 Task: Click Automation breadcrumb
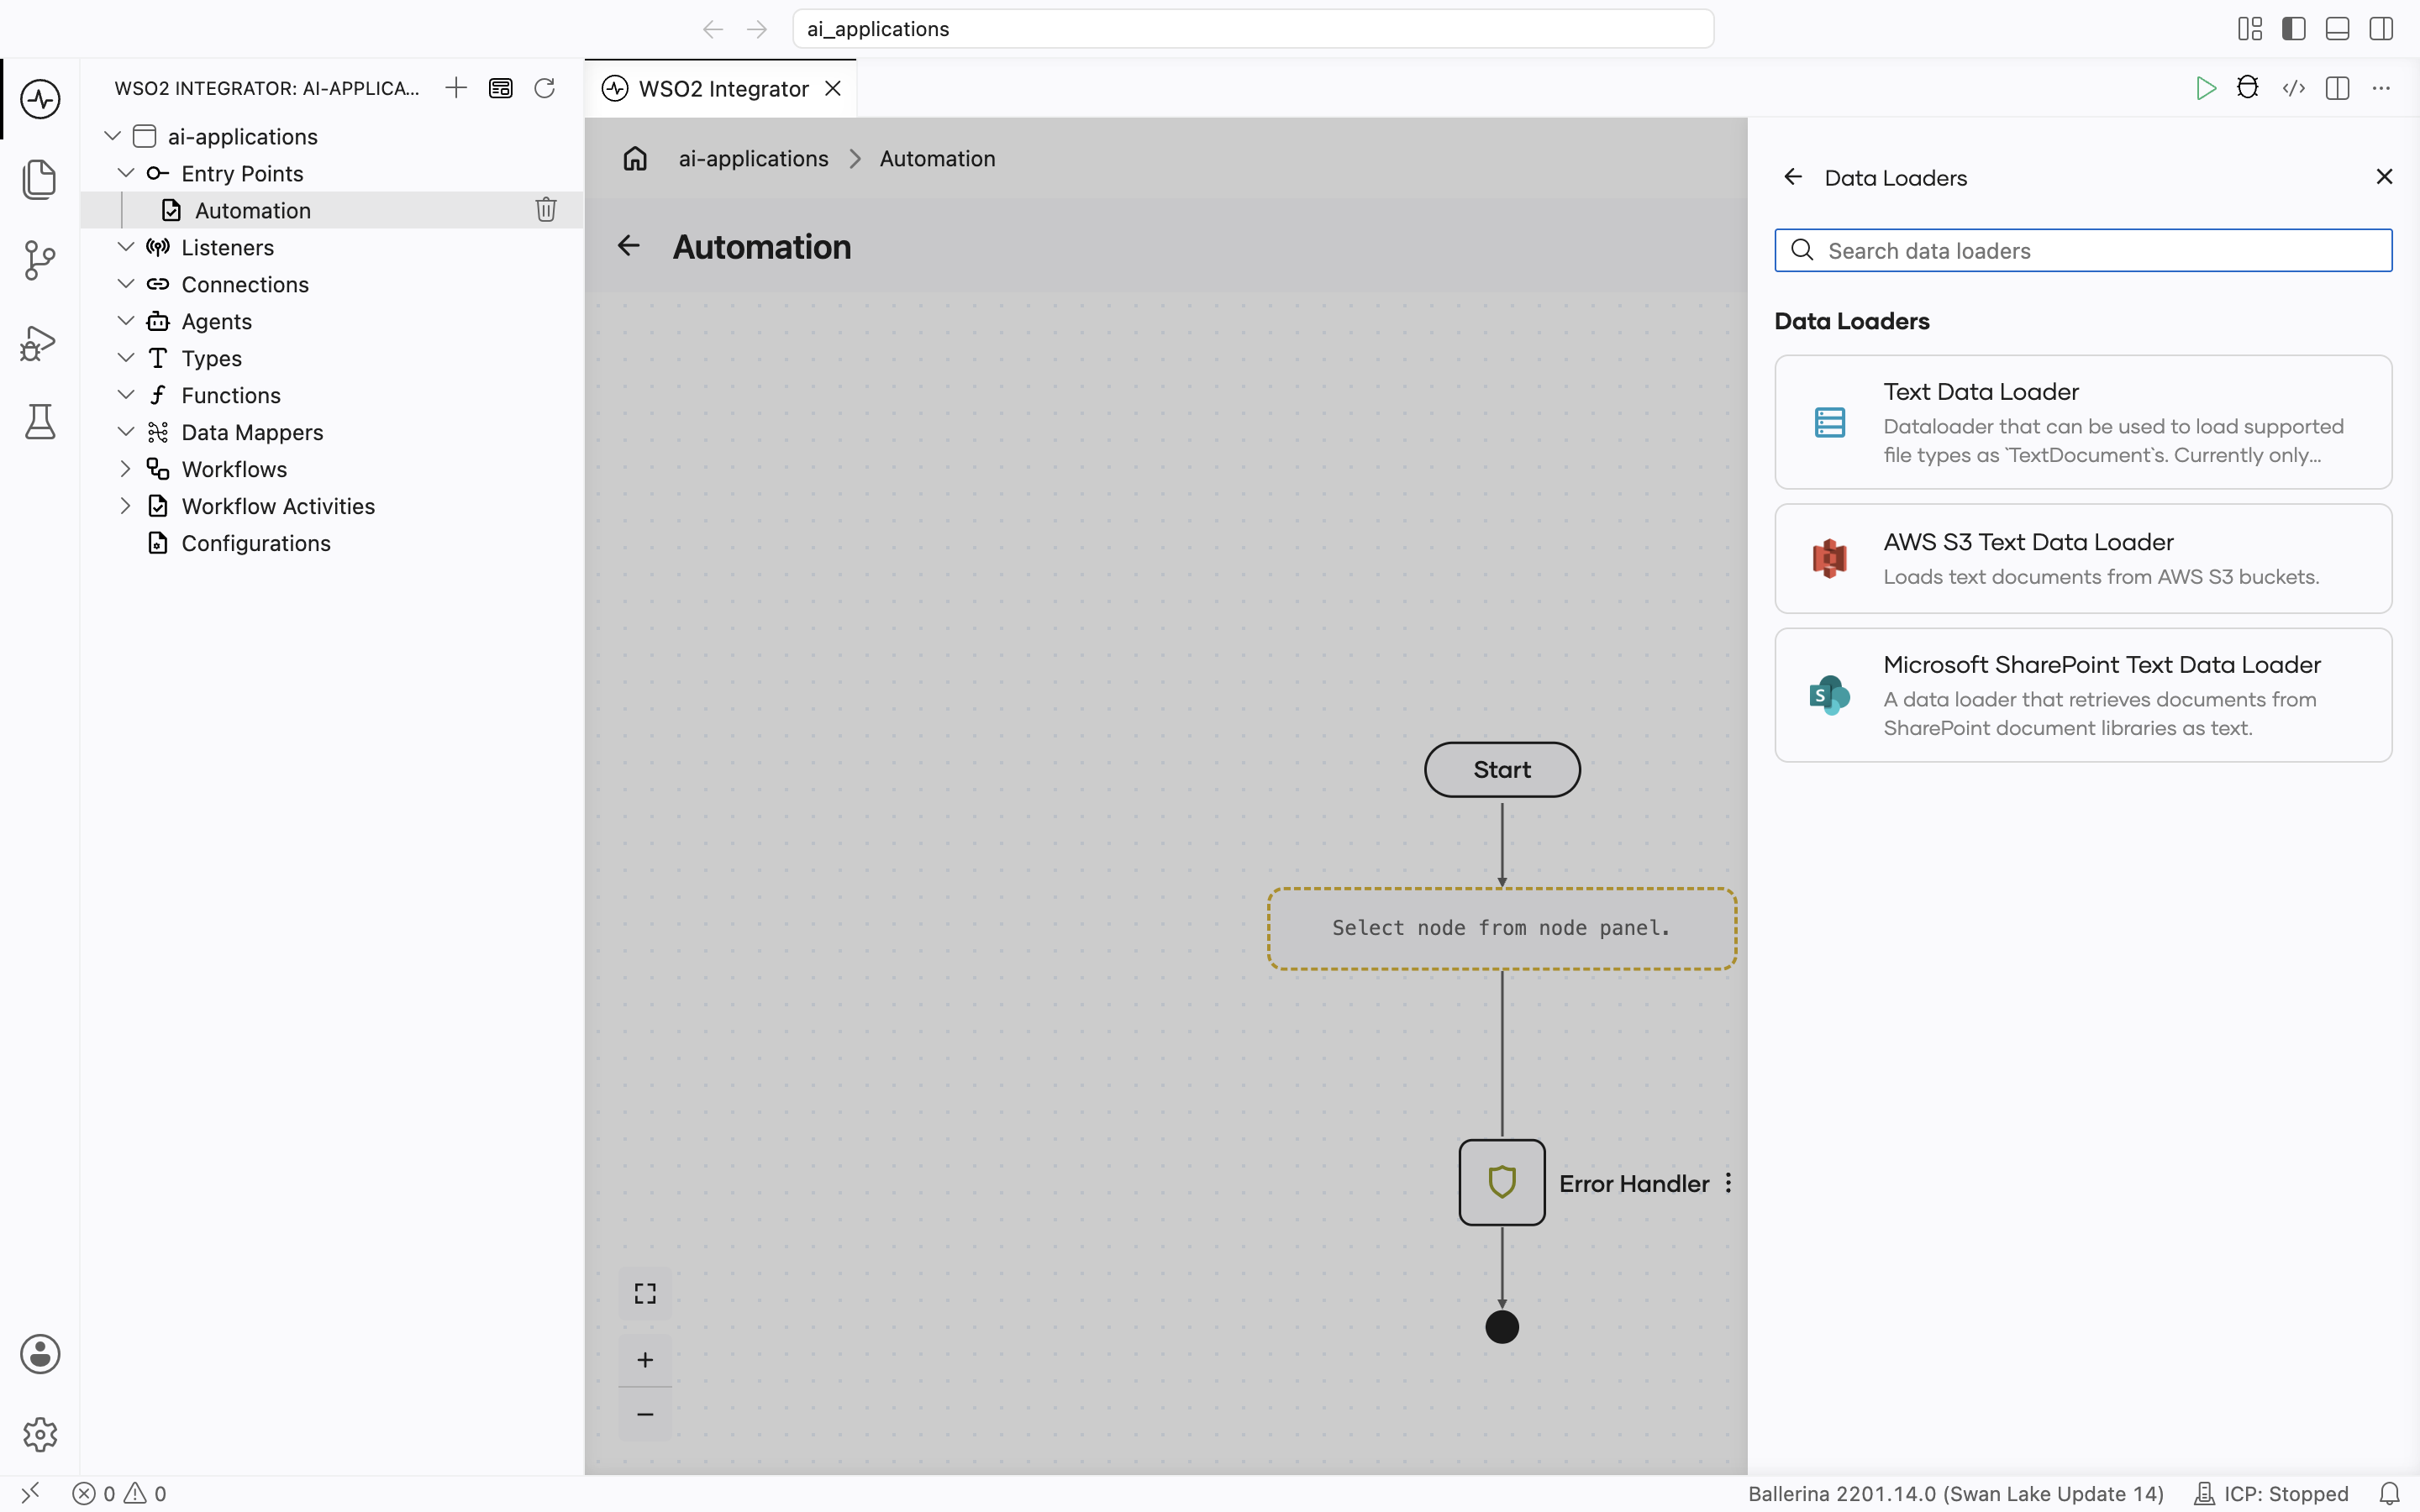(x=938, y=159)
